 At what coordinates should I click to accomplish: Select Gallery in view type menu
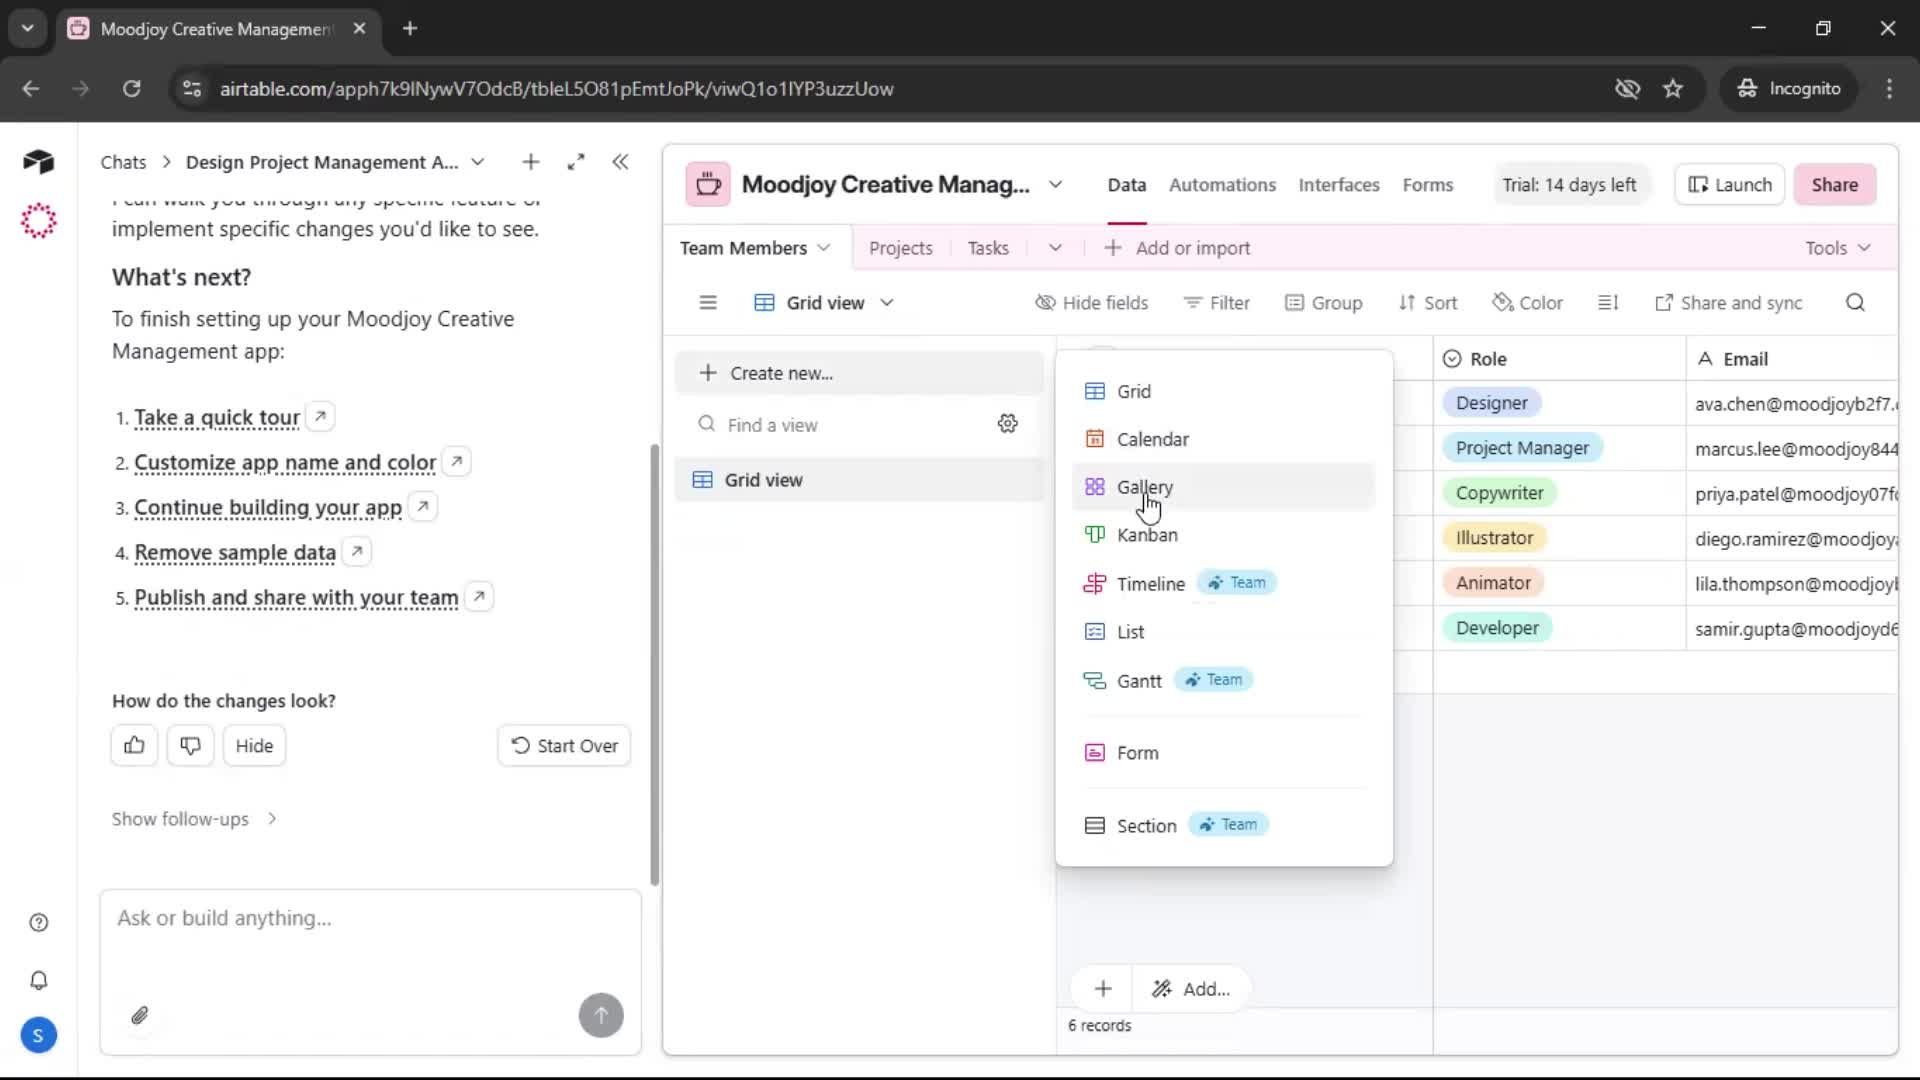click(x=1223, y=487)
